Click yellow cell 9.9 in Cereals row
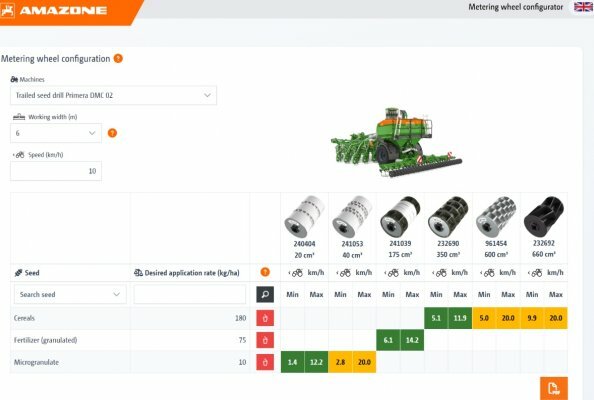 pyautogui.click(x=532, y=318)
